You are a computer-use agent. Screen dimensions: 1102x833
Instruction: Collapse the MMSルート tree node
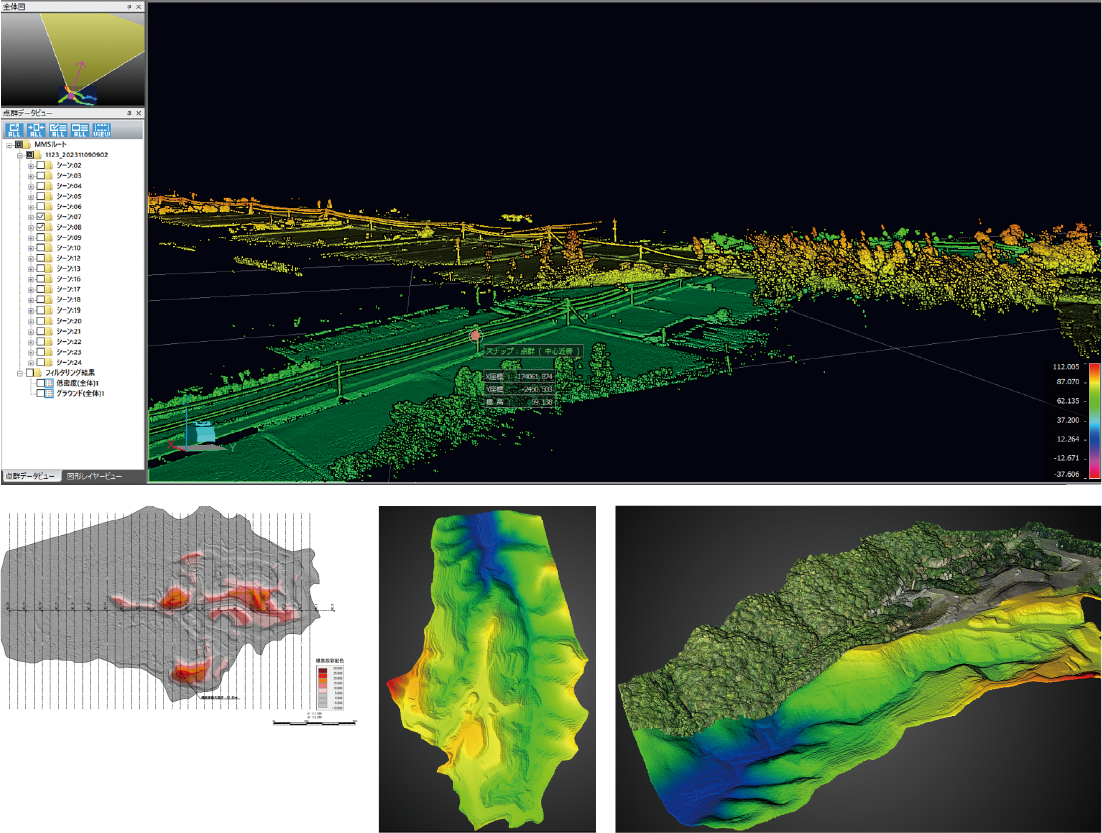point(9,145)
